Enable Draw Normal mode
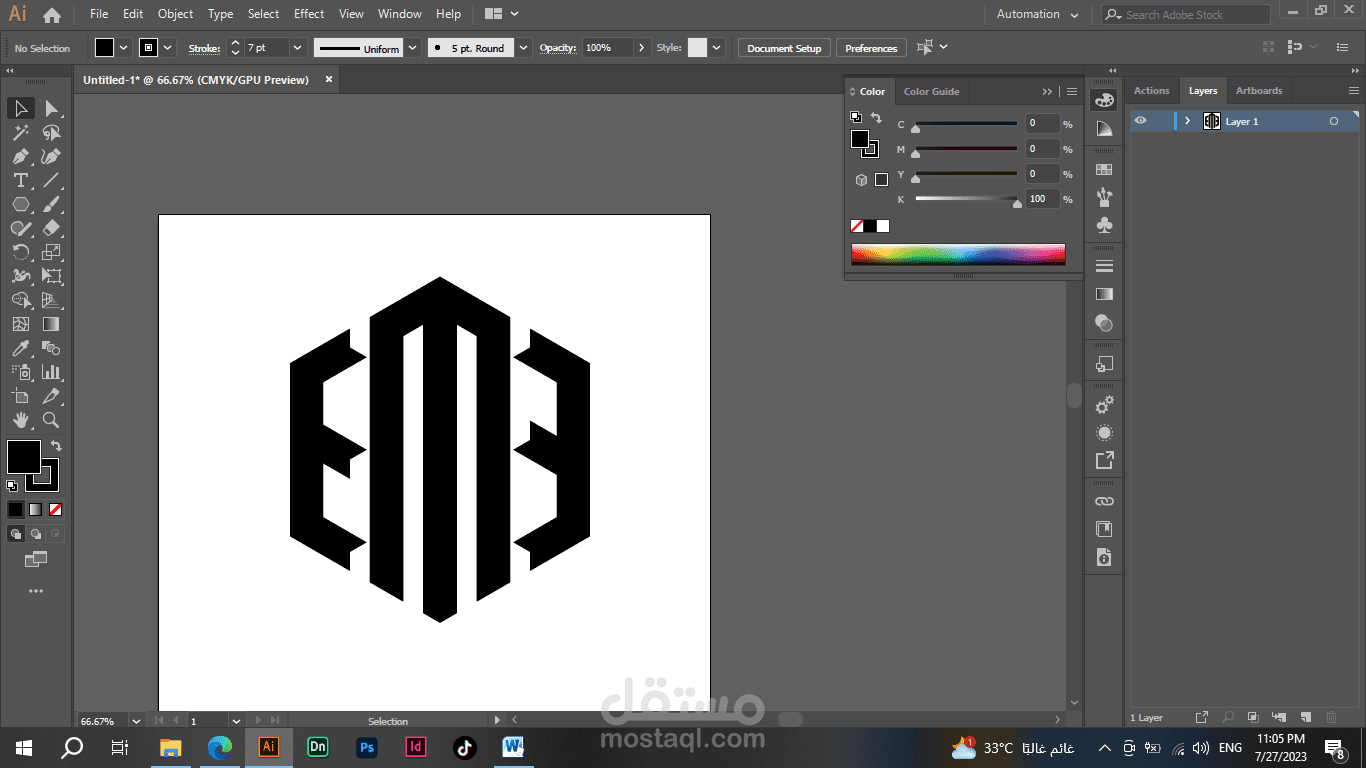The height and width of the screenshot is (768, 1366). [16, 534]
